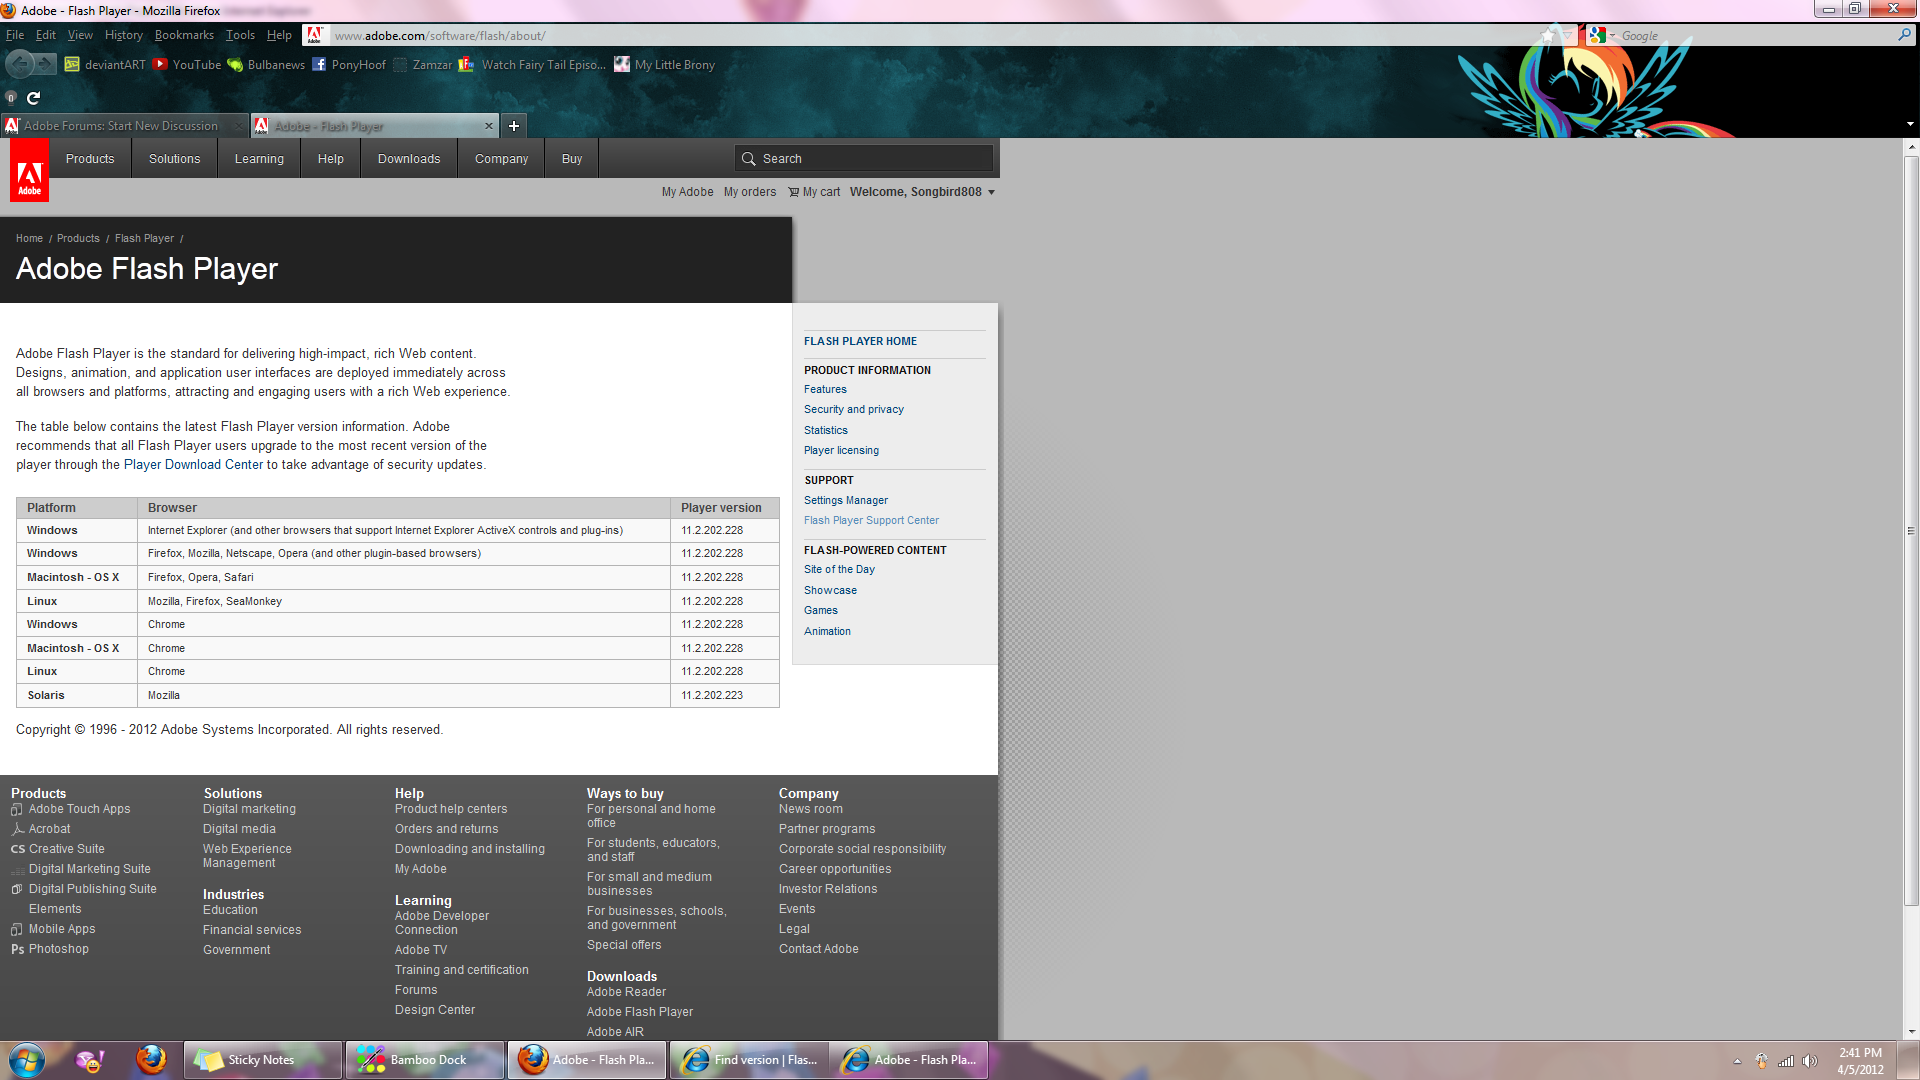Click the volume speaker icon in system tray
This screenshot has height=1080, width=1920.
1810,1061
